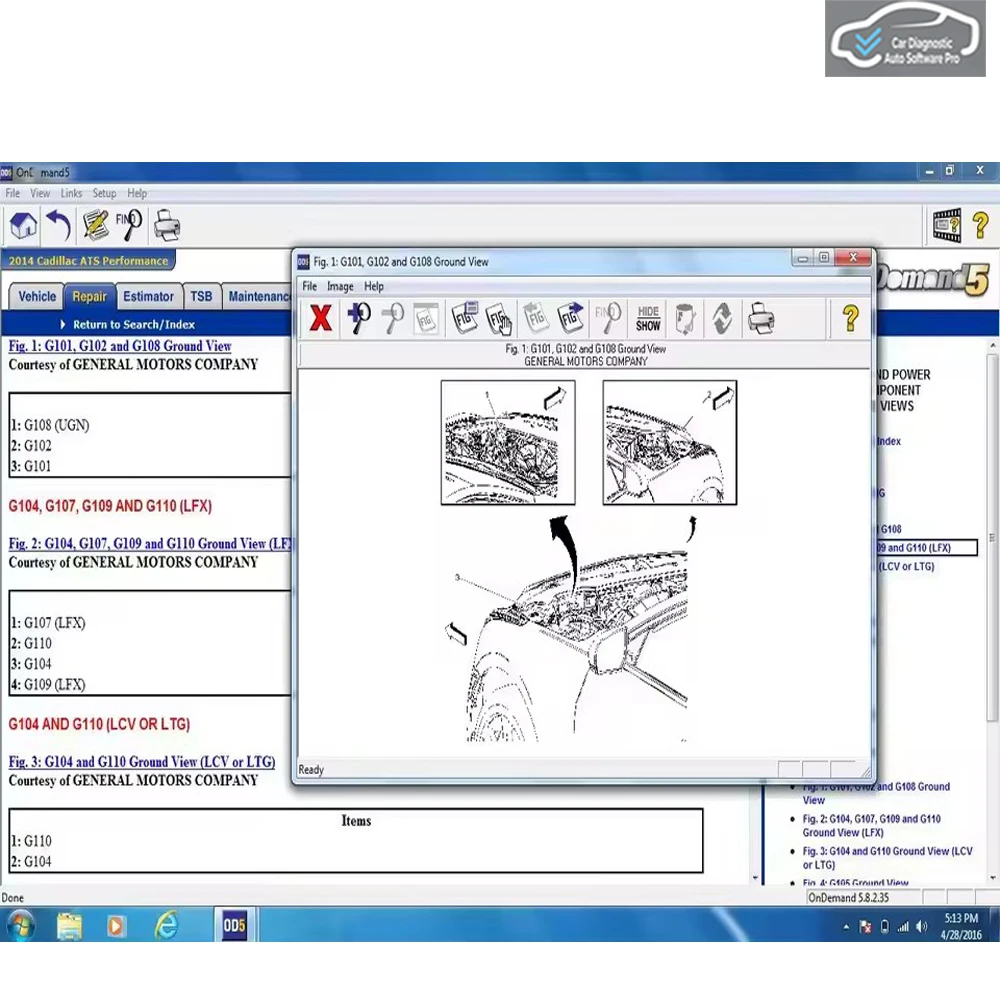Open Image menu in figure window
Image resolution: width=1000 pixels, height=1000 pixels.
click(340, 286)
